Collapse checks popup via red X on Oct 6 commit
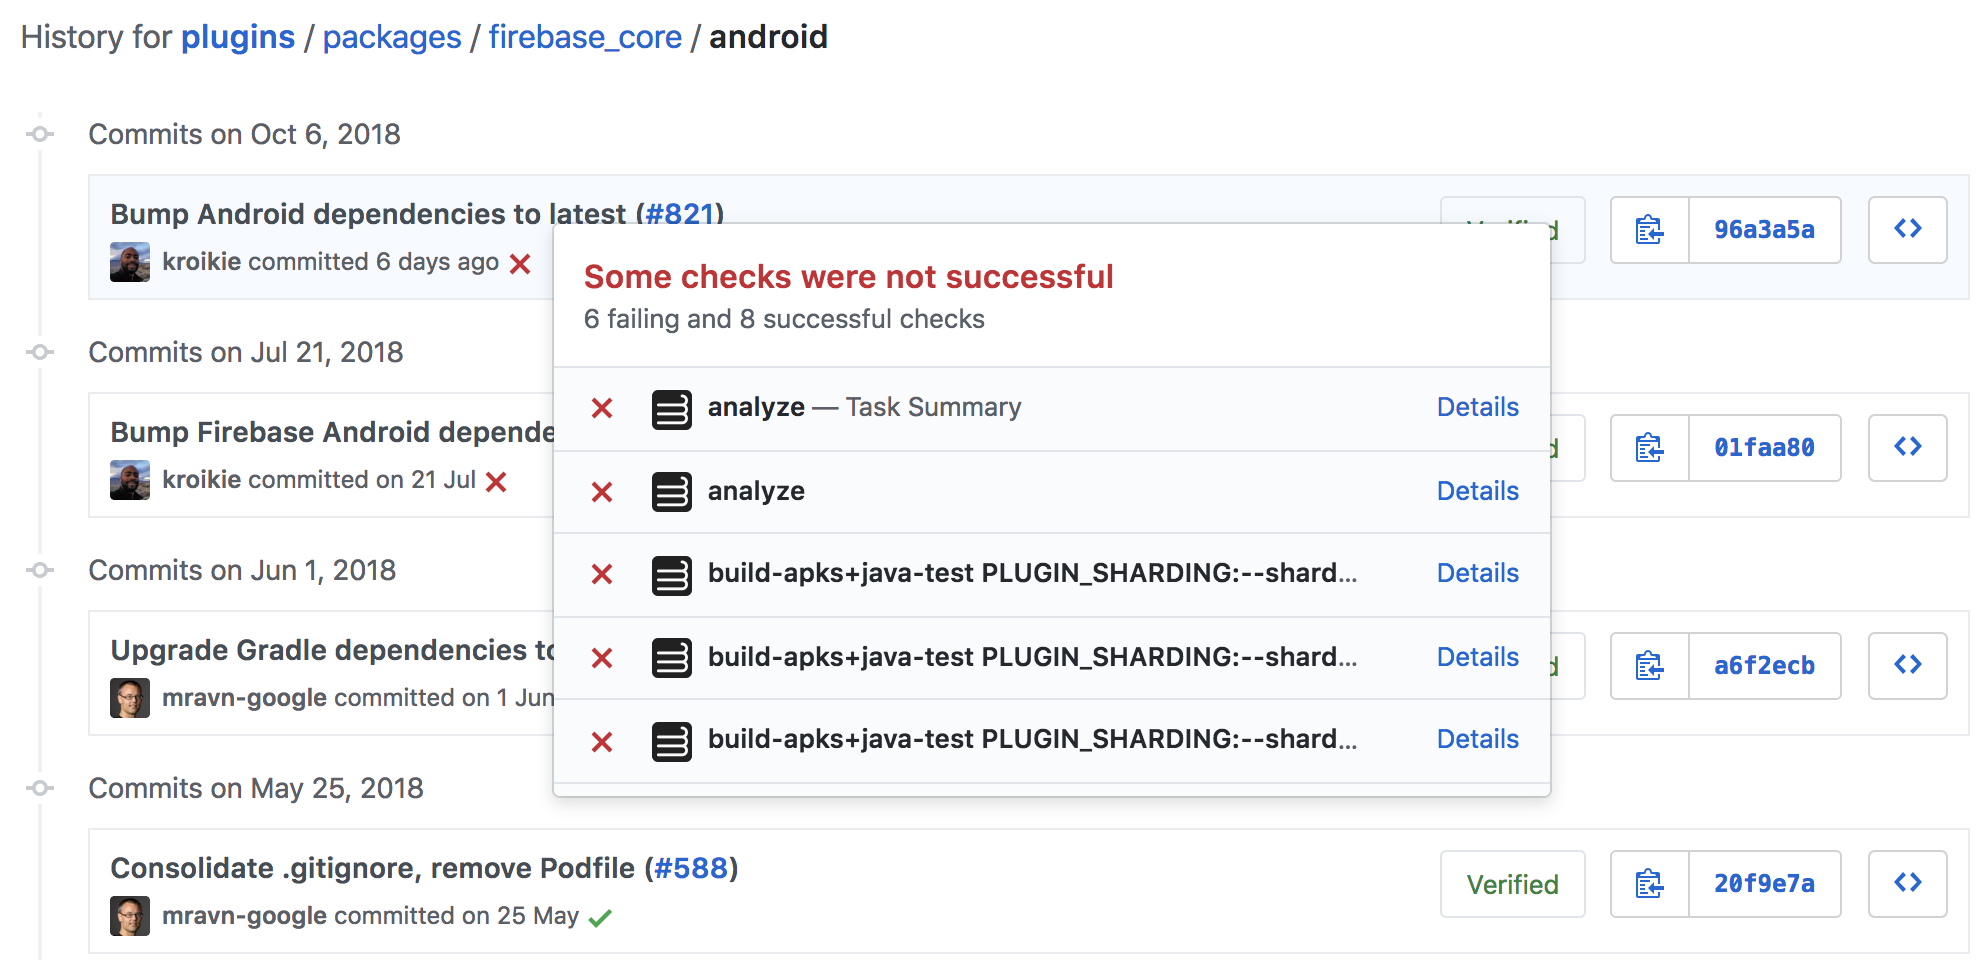1982x960 pixels. [x=520, y=264]
